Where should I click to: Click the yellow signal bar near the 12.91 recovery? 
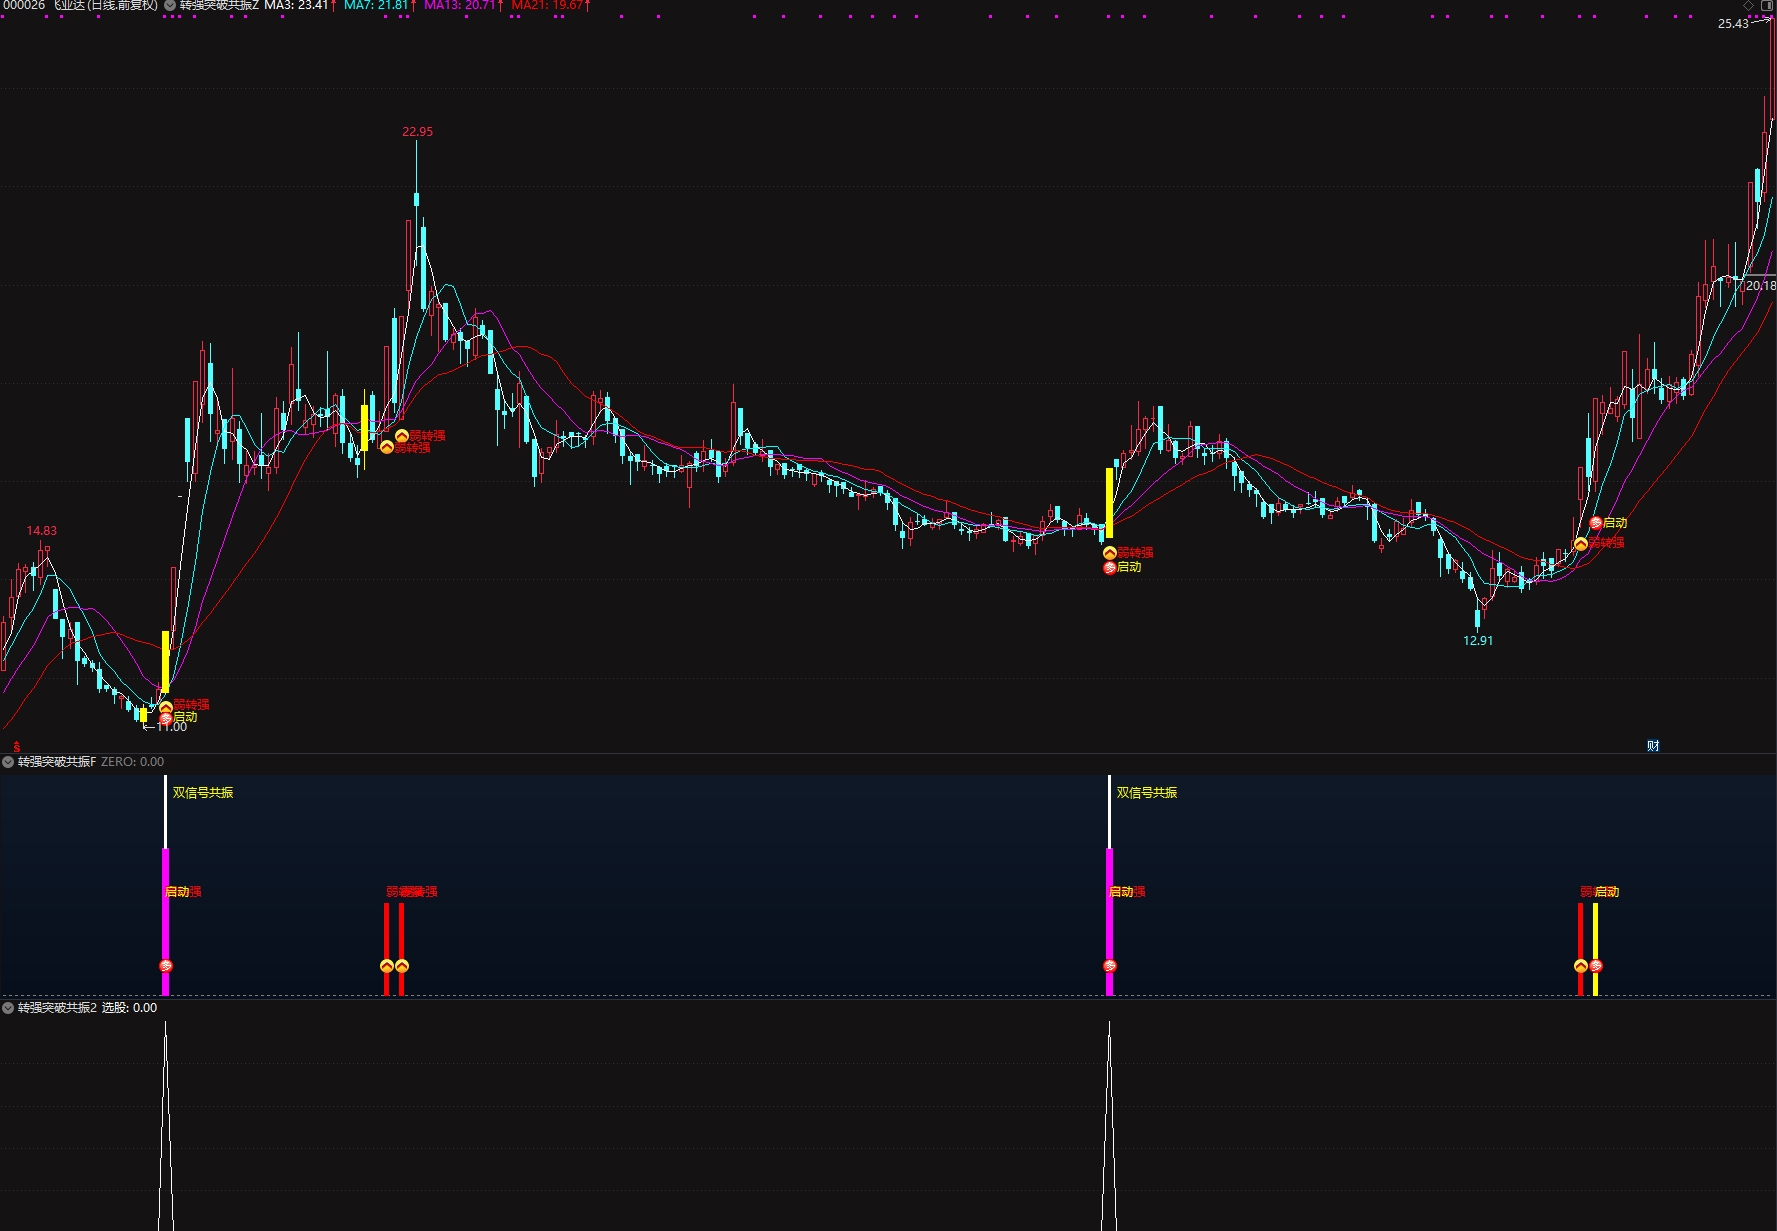[1595, 949]
